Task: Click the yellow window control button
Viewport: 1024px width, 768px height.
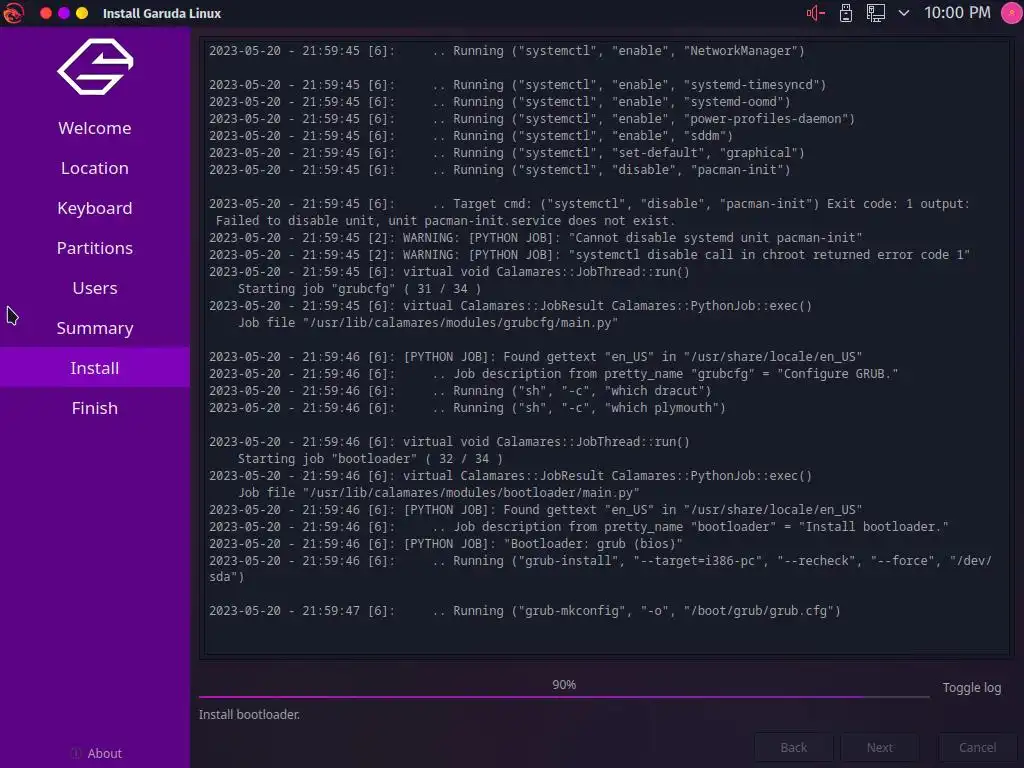Action: [82, 13]
